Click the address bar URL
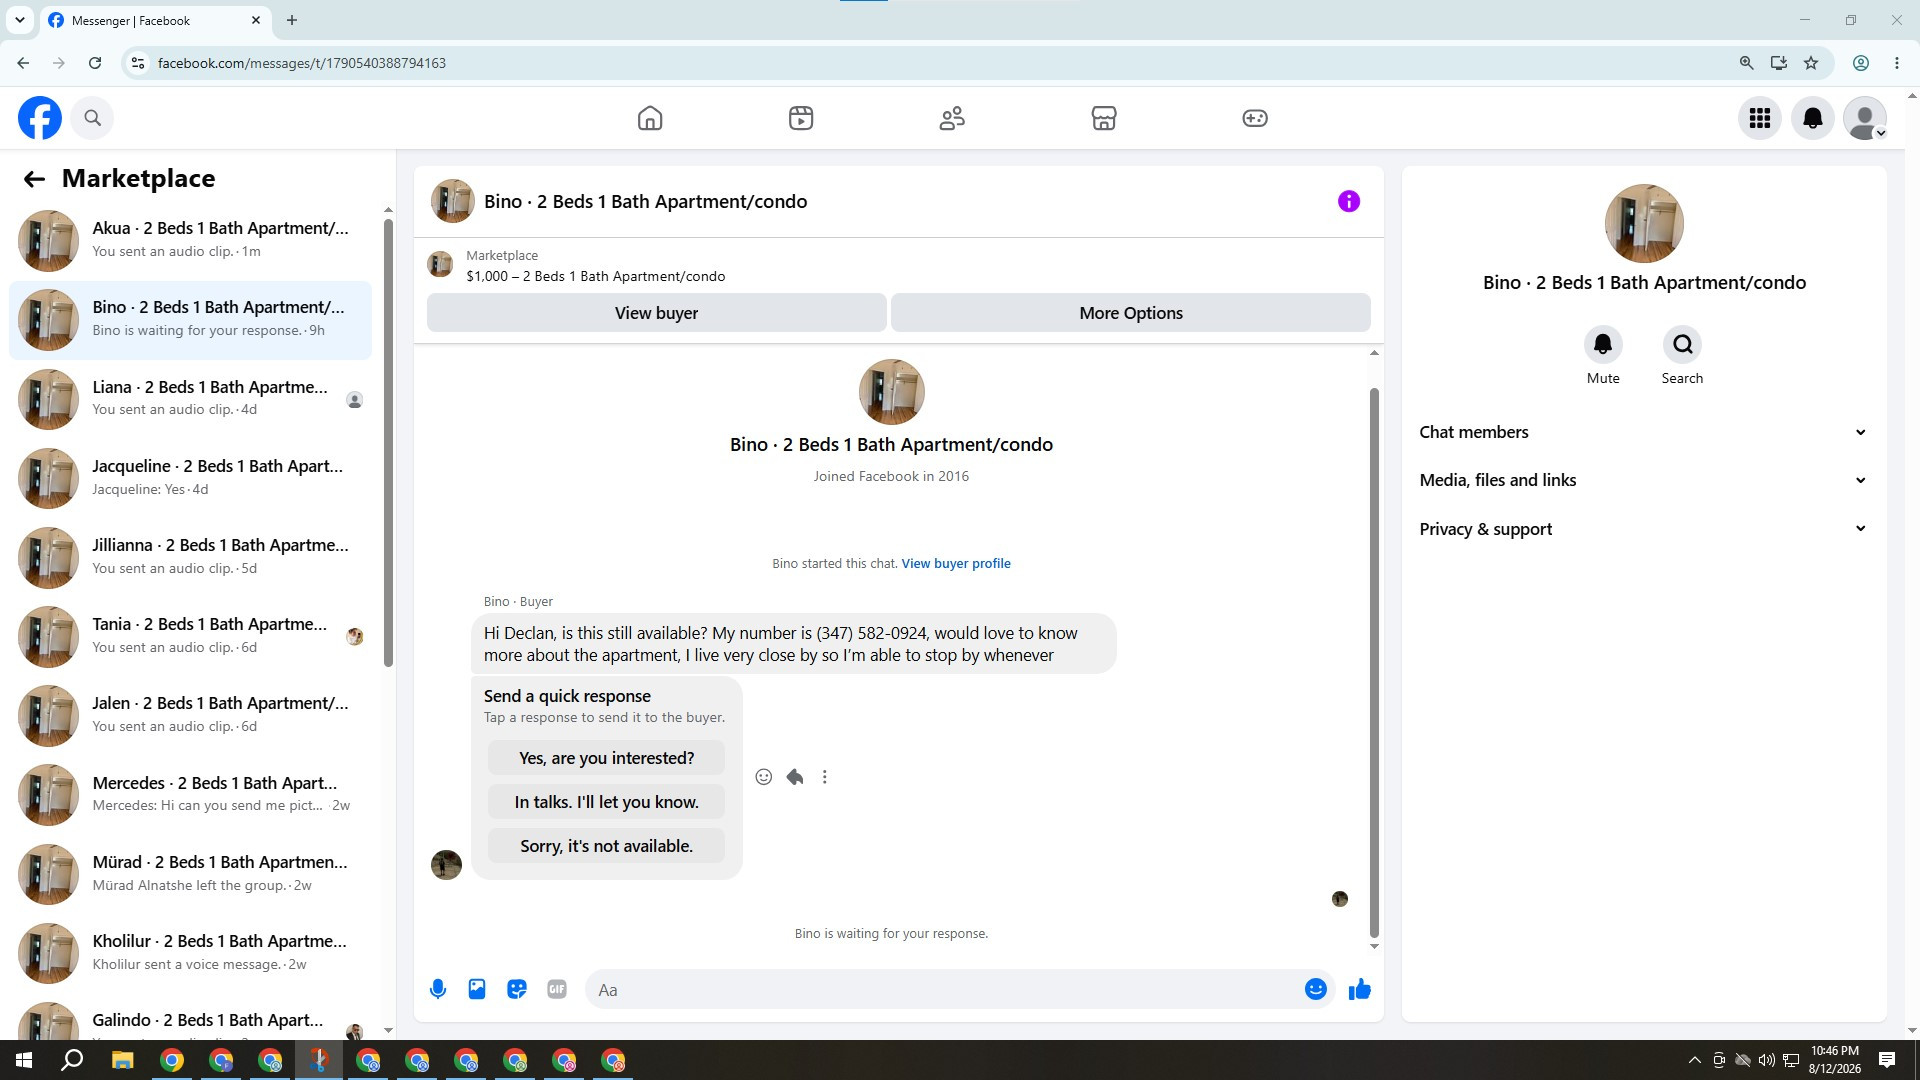Screen dimensions: 1920x1080 tap(302, 63)
